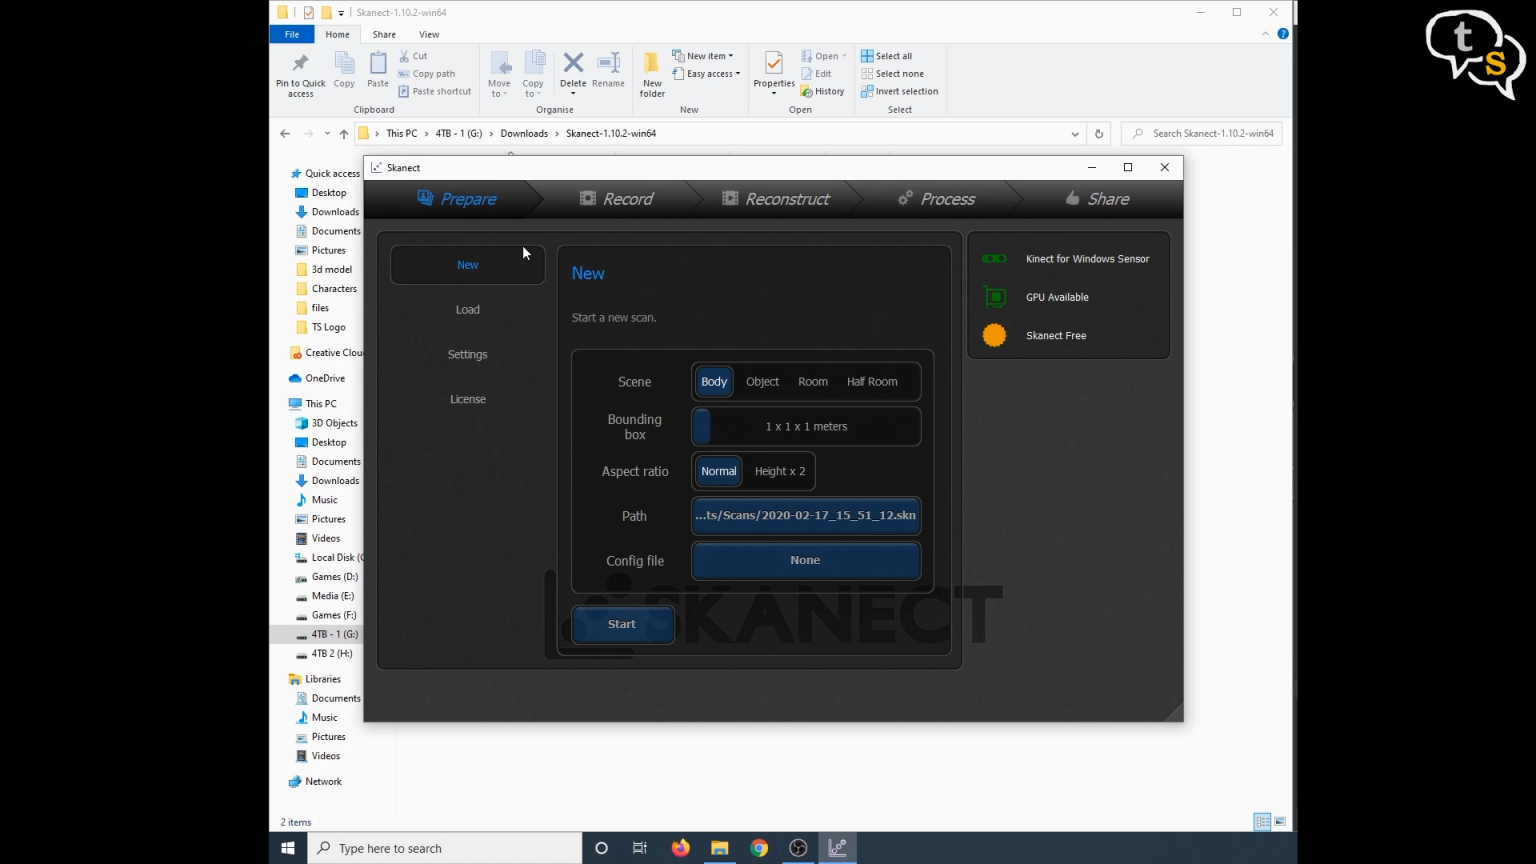Switch Explorer to large icons view

(1280, 822)
